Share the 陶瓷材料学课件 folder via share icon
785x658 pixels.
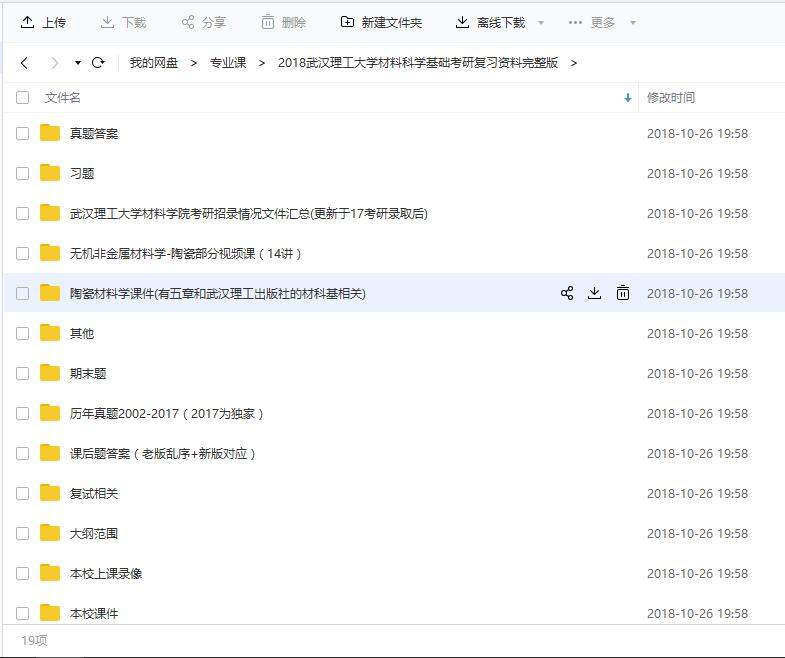(x=567, y=293)
